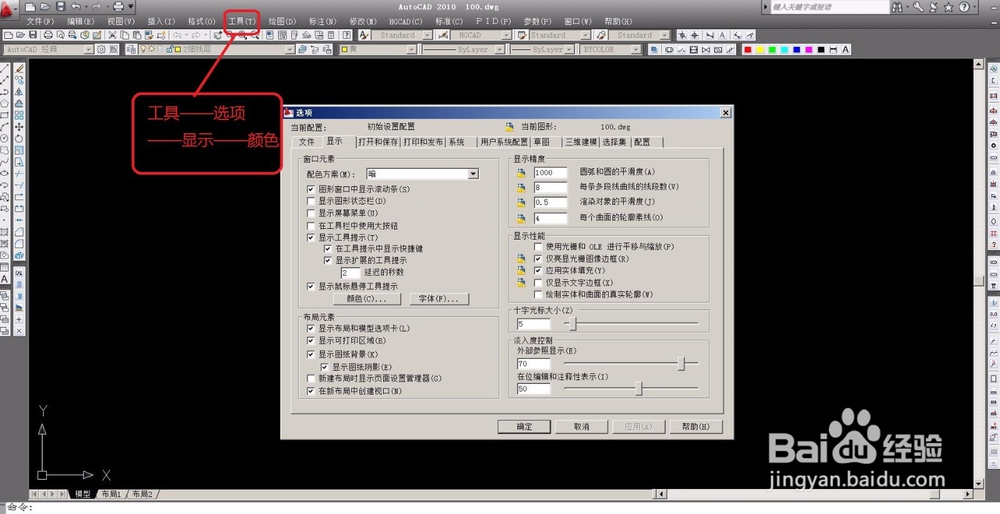Click Plot printer icon in quick access toolbar
Viewport: 1000px width, 514px height.
click(118, 6)
